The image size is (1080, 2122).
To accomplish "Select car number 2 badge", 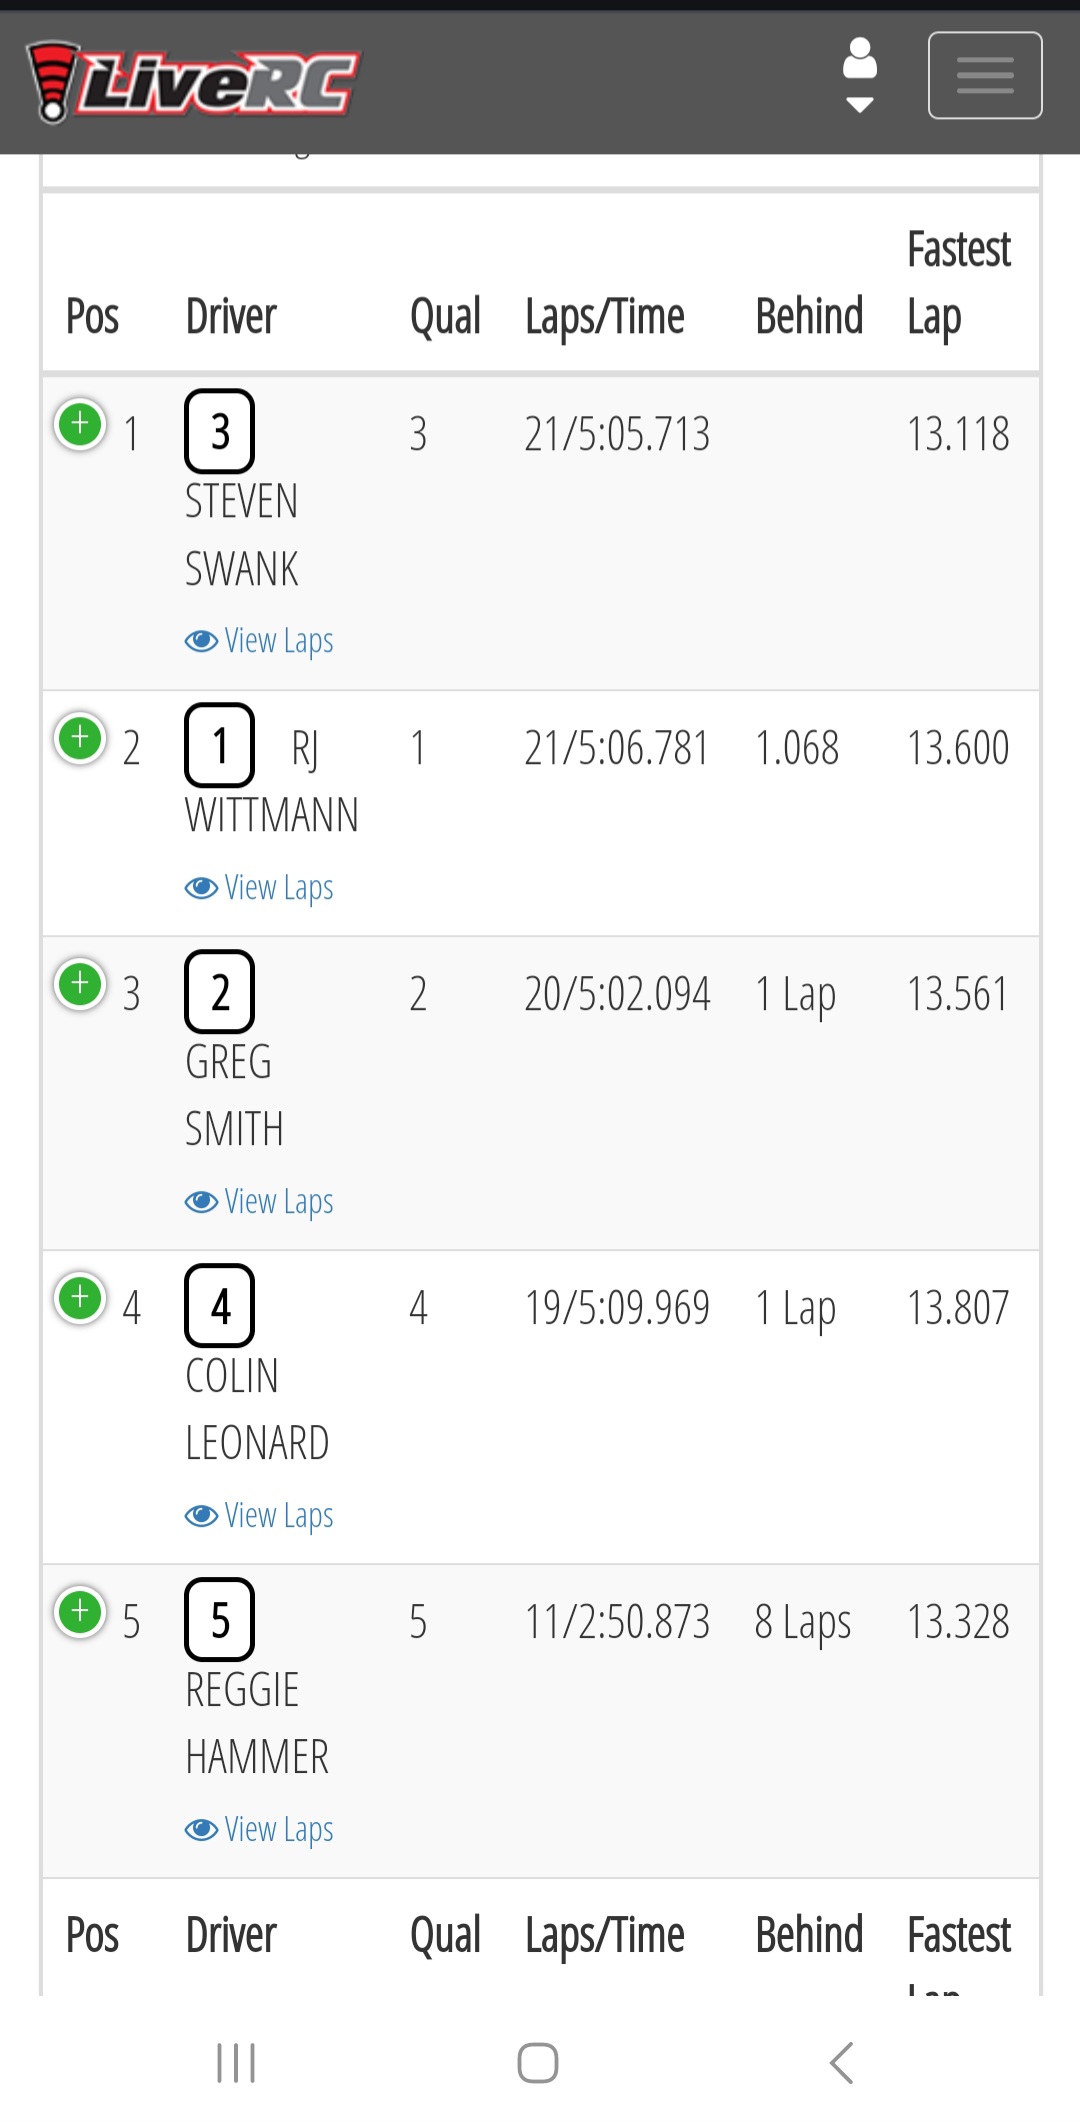I will coord(220,992).
